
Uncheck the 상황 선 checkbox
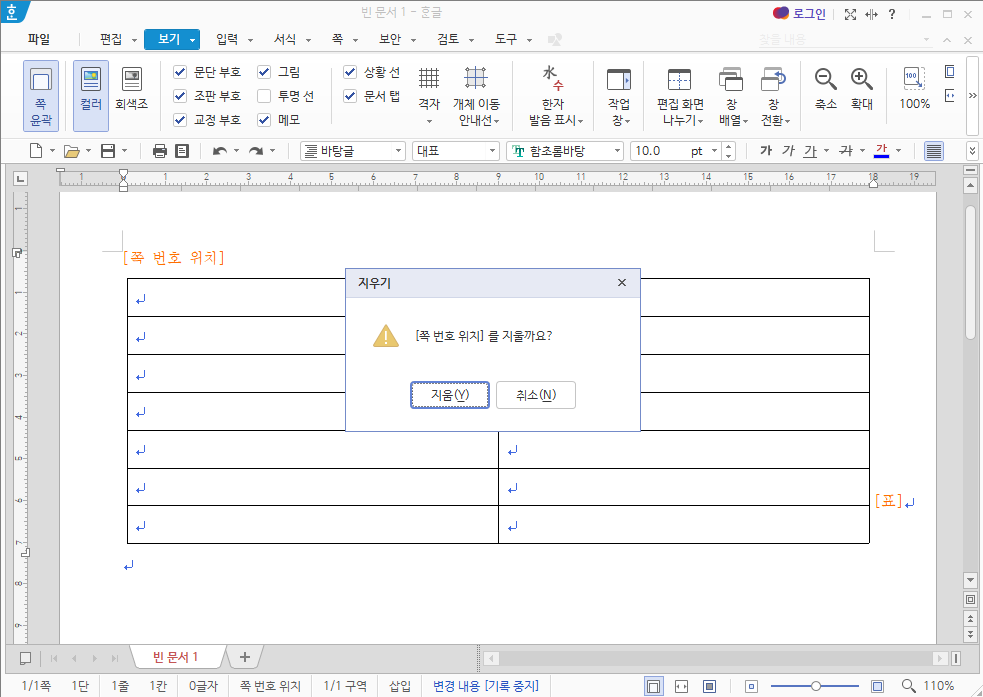350,72
